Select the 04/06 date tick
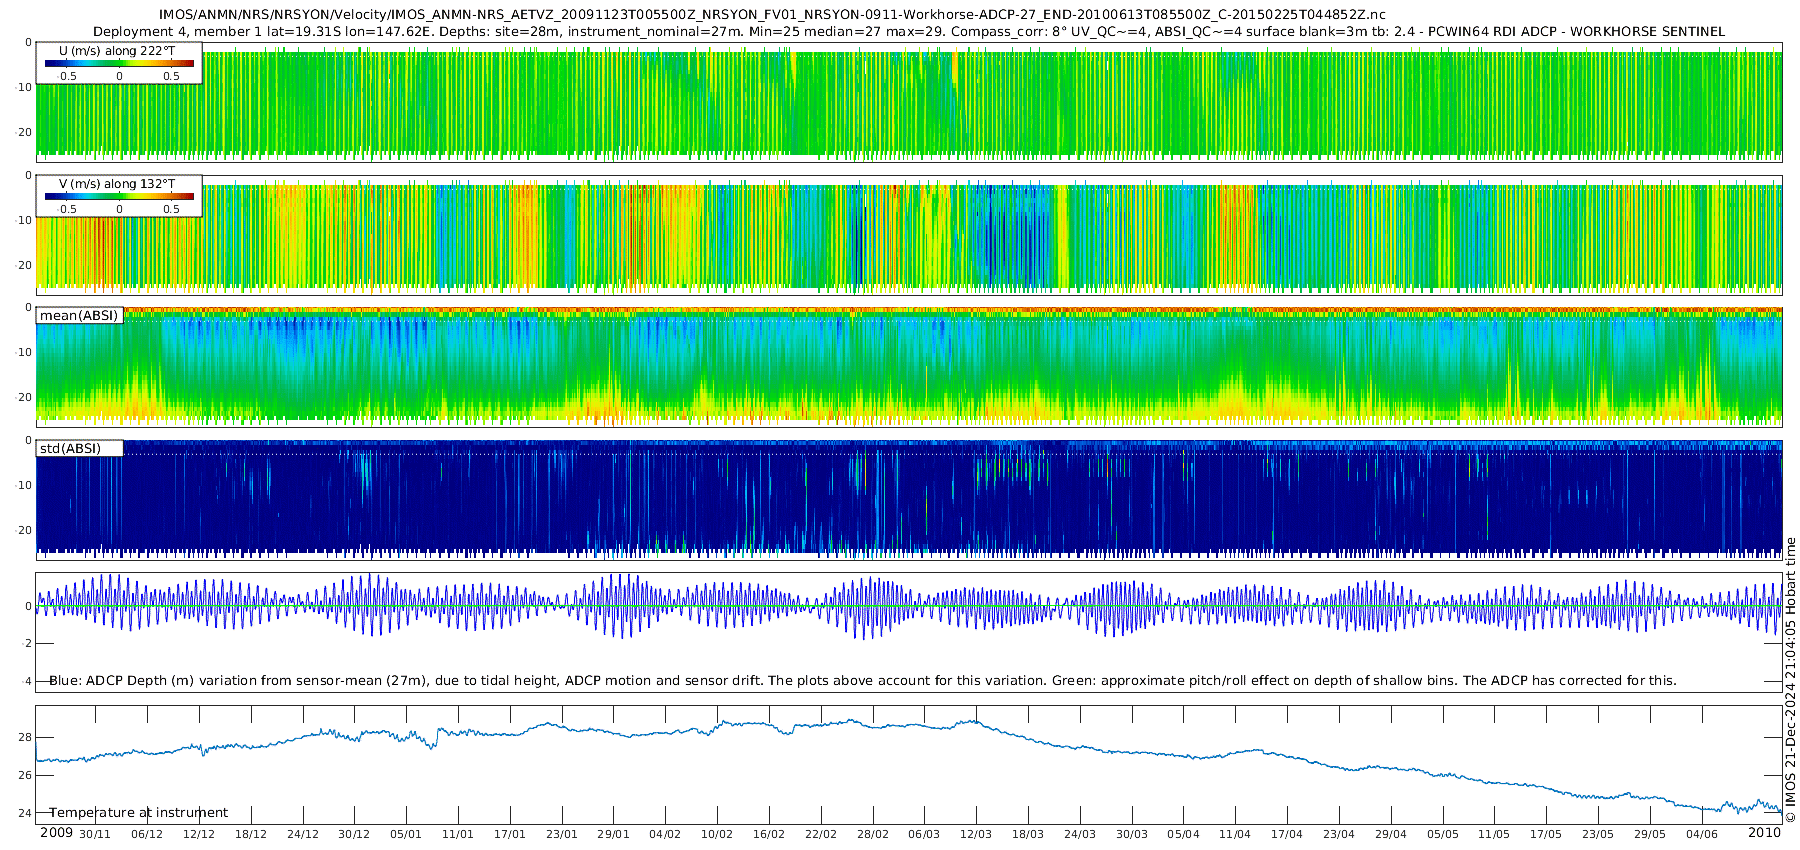 (x=1702, y=834)
